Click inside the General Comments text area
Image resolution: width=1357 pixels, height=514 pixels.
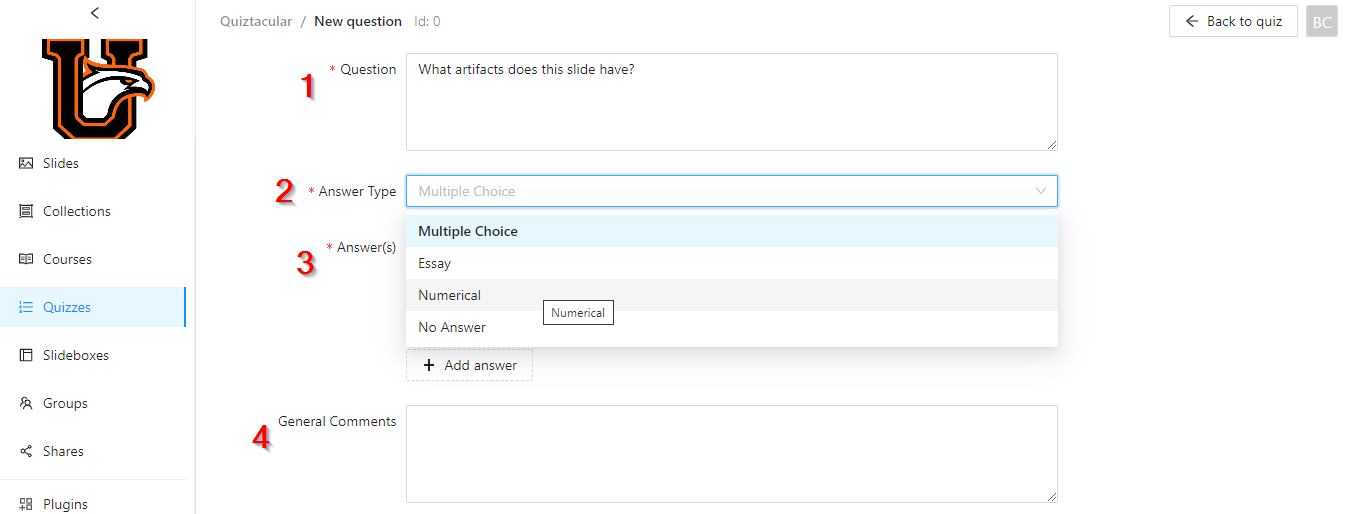[x=731, y=453]
